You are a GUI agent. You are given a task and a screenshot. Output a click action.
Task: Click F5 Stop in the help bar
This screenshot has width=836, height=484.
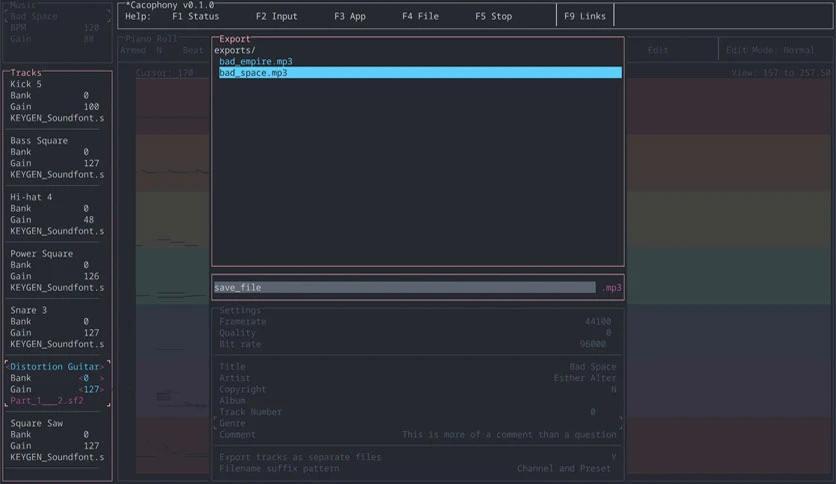coord(493,17)
